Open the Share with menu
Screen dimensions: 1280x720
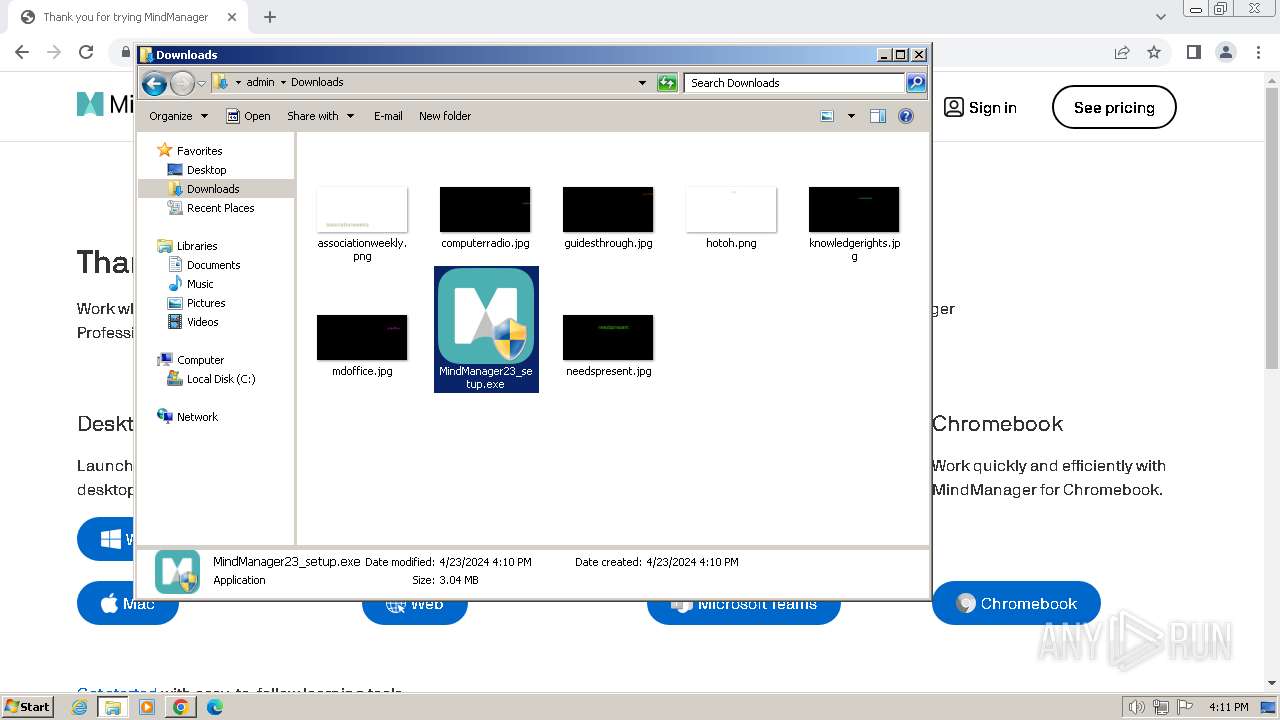coord(320,116)
